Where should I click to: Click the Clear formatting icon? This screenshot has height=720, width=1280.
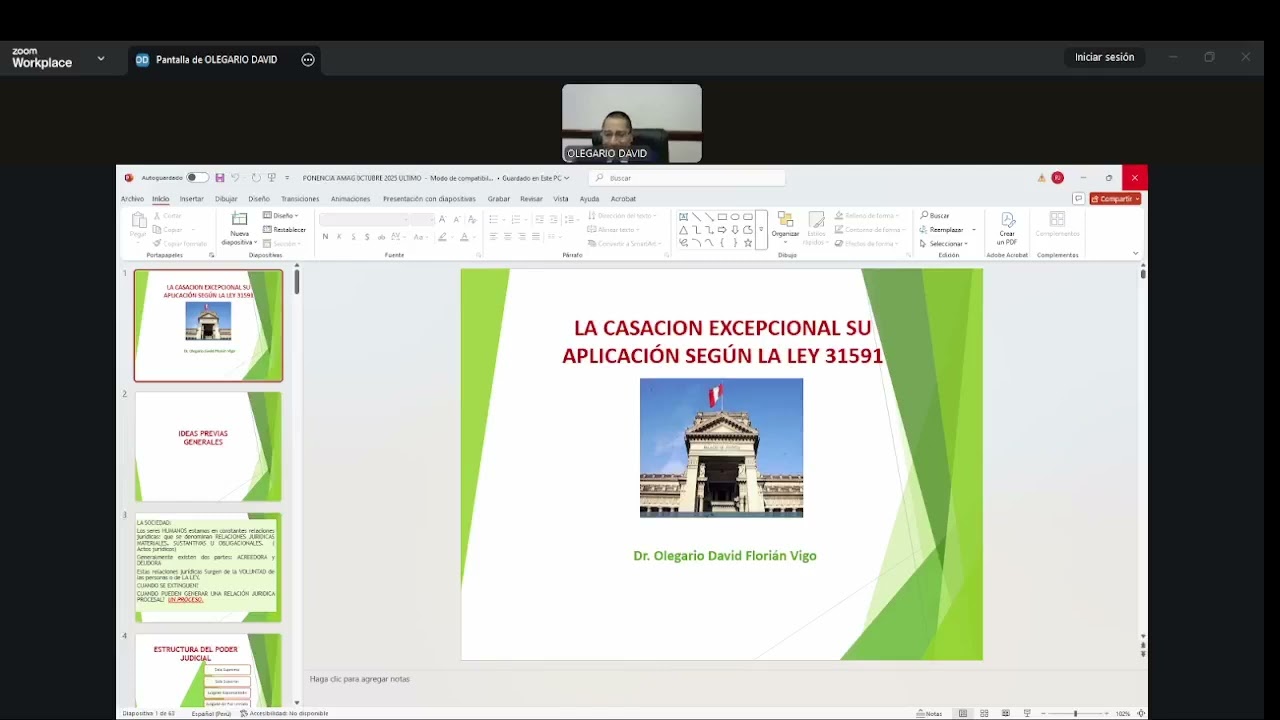pyautogui.click(x=471, y=219)
